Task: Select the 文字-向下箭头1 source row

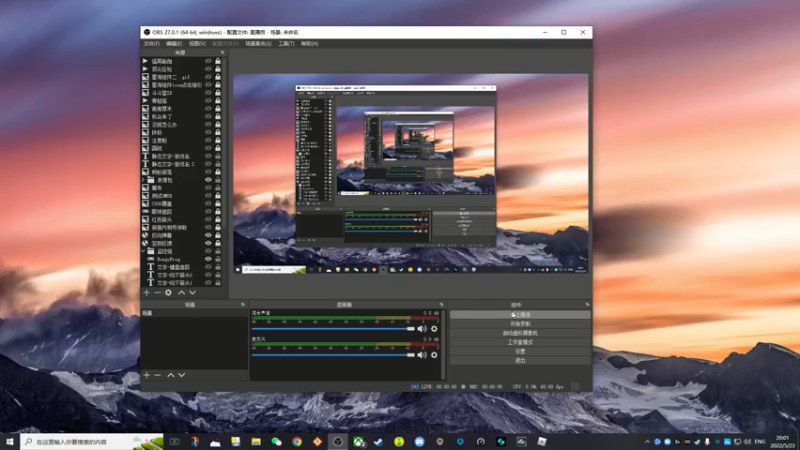Action: [182, 283]
